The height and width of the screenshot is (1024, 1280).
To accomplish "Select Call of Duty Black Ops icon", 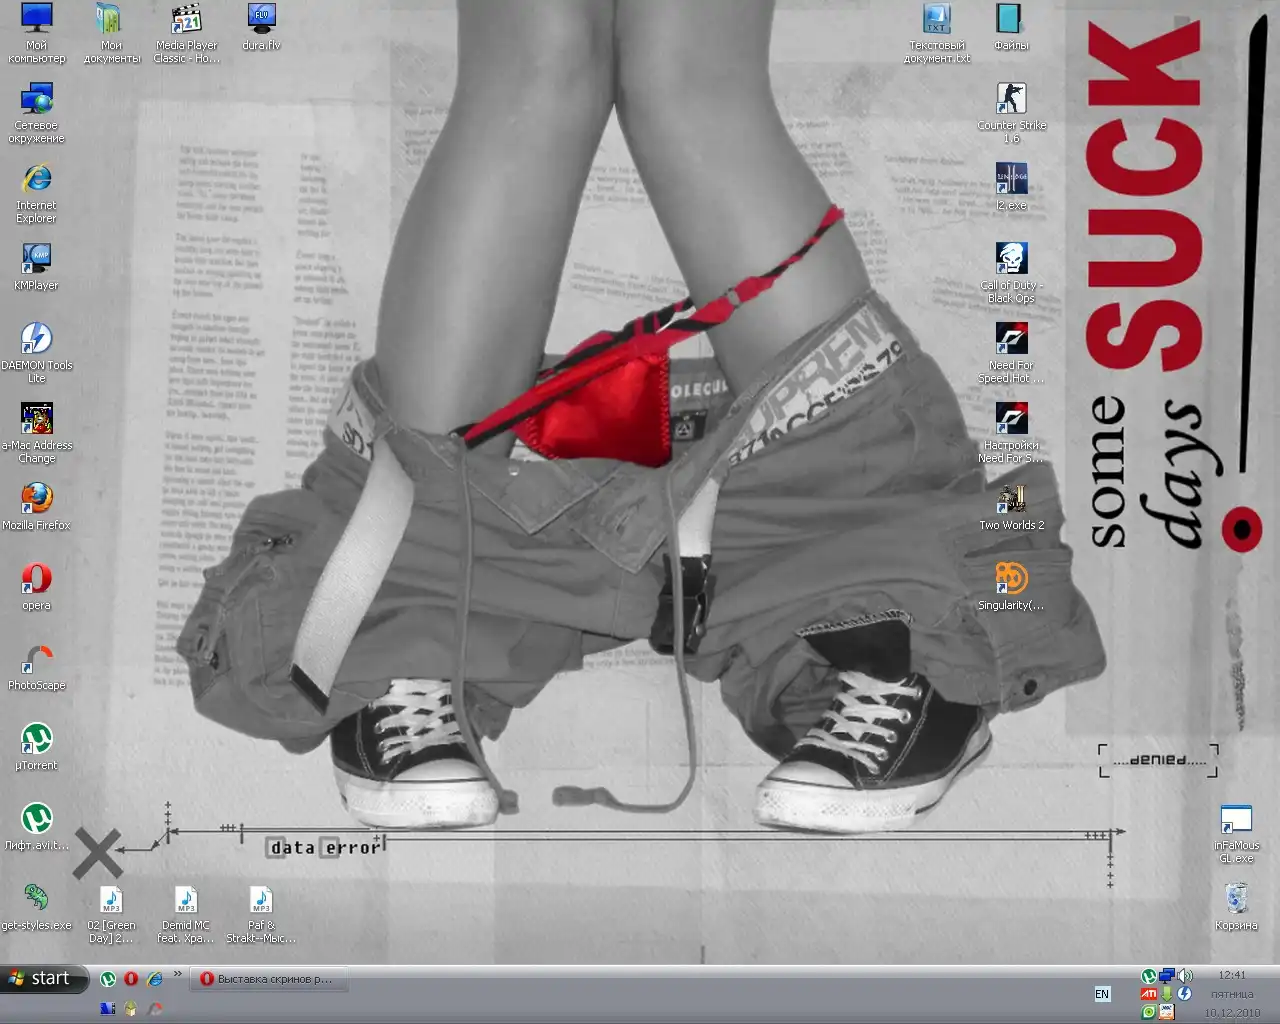I will click(x=1011, y=260).
